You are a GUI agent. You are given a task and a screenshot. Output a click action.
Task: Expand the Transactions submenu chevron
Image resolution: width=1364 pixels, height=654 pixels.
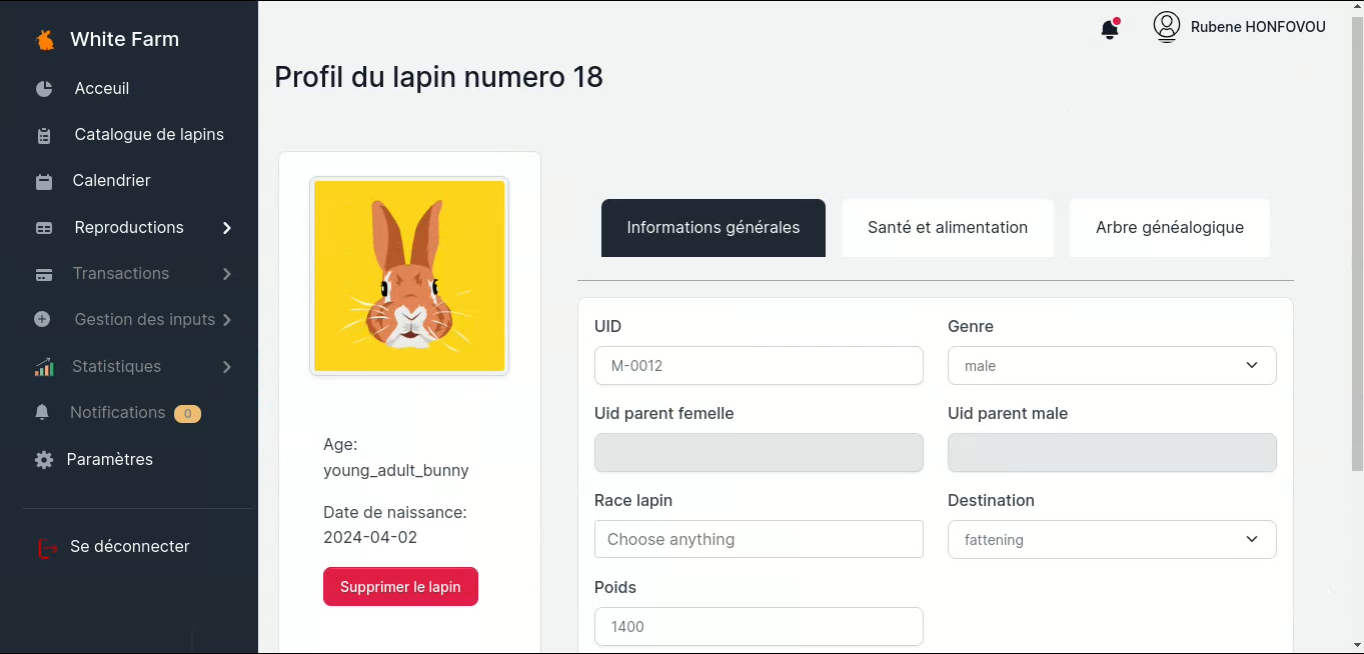[x=227, y=274]
